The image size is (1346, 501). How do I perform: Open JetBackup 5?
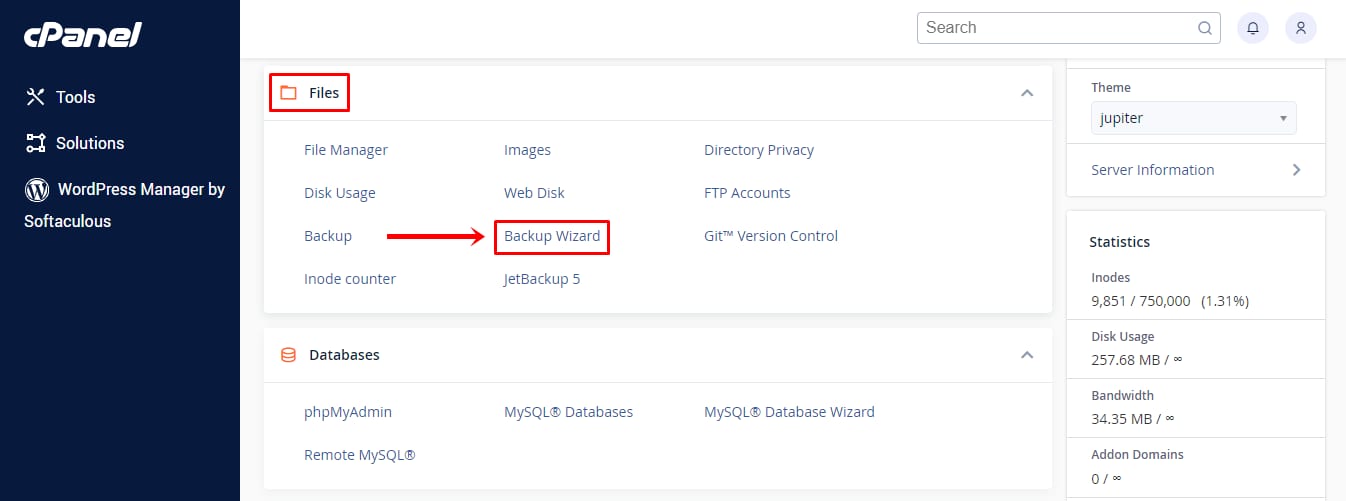coord(542,279)
